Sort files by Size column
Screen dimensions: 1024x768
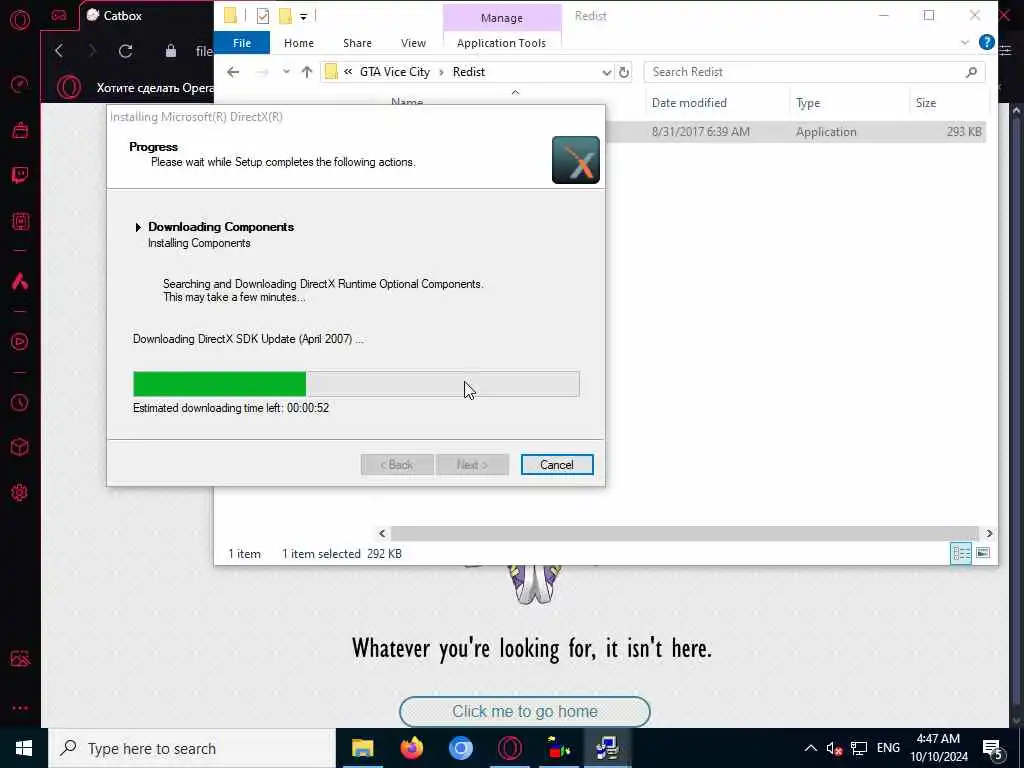pyautogui.click(x=925, y=103)
